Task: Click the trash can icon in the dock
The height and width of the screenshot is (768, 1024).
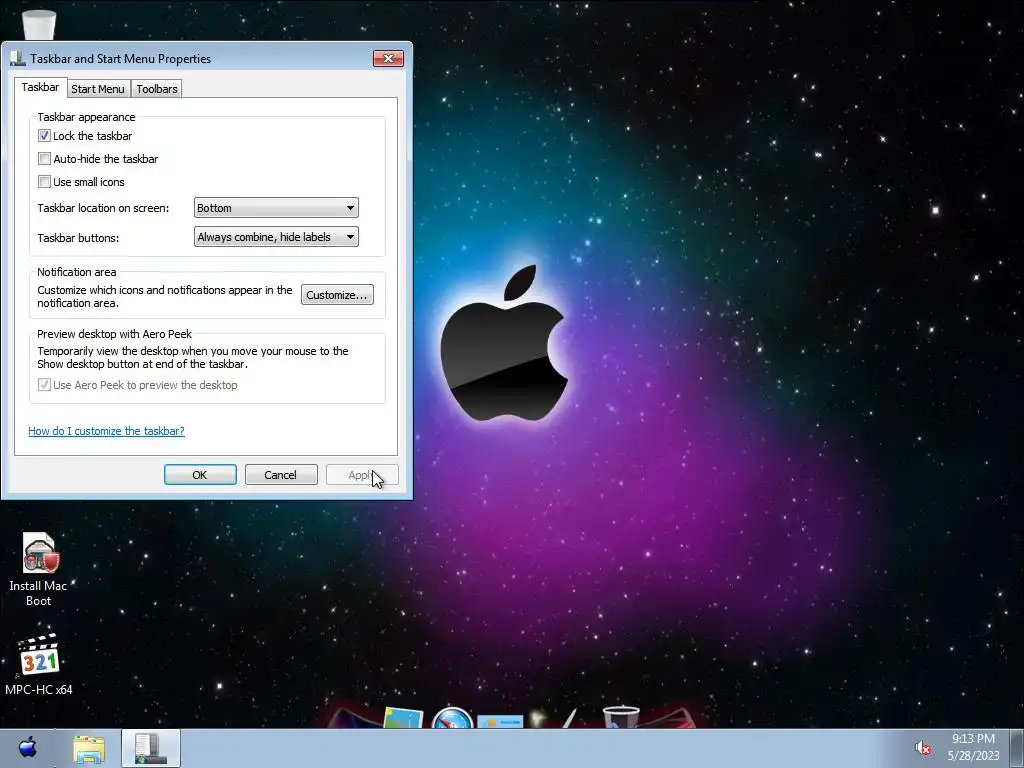Action: click(x=621, y=717)
